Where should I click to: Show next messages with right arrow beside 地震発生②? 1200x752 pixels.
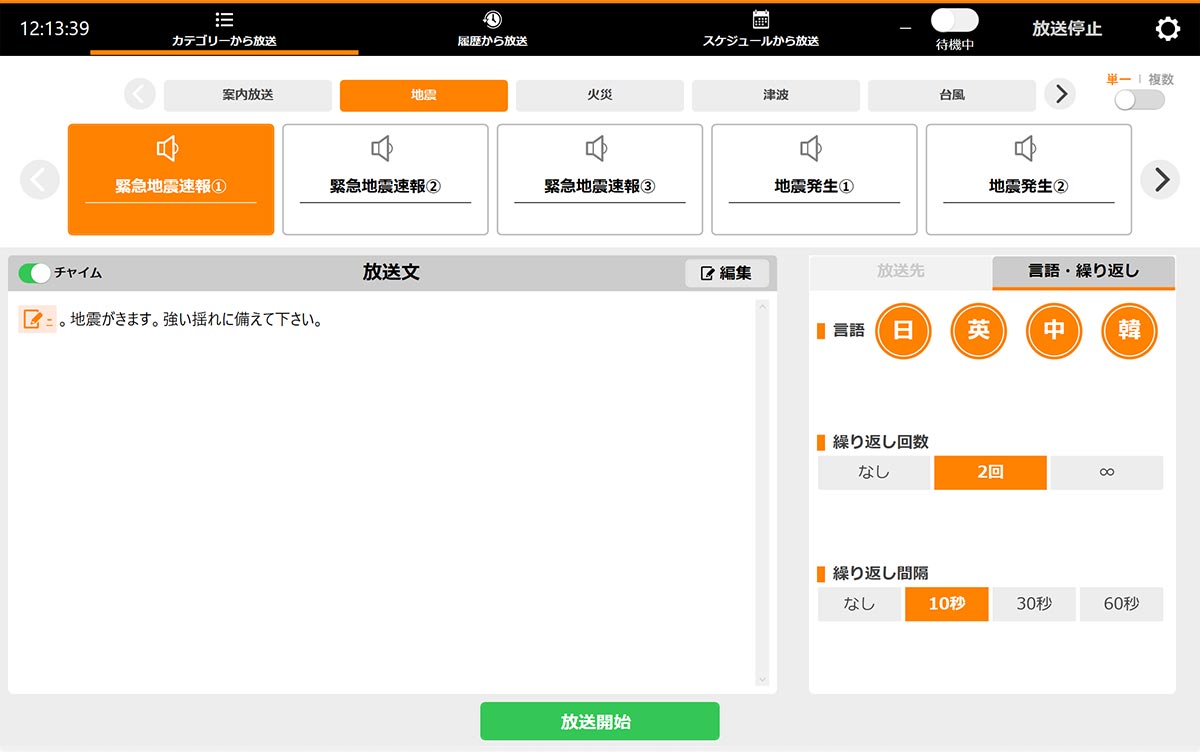pos(1160,180)
